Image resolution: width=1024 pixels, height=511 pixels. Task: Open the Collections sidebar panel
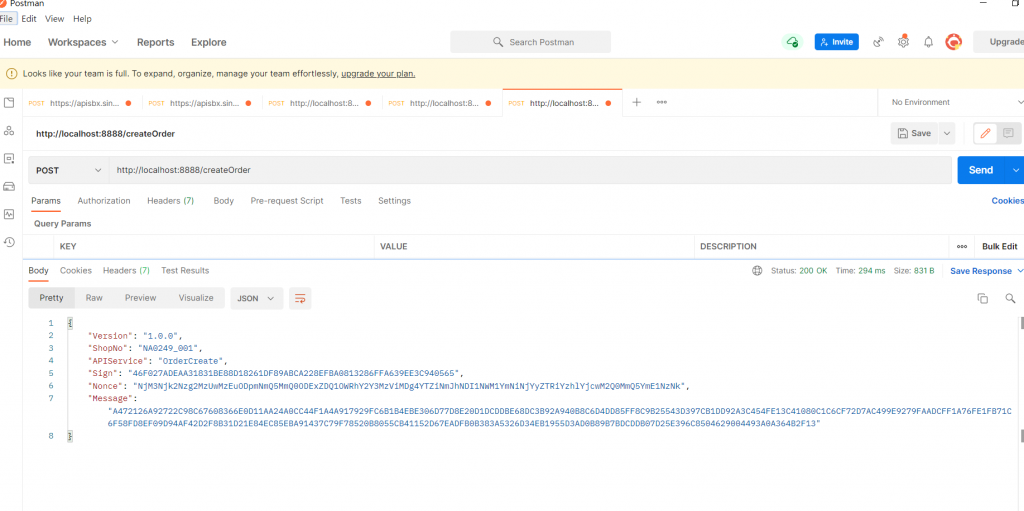tap(9, 103)
